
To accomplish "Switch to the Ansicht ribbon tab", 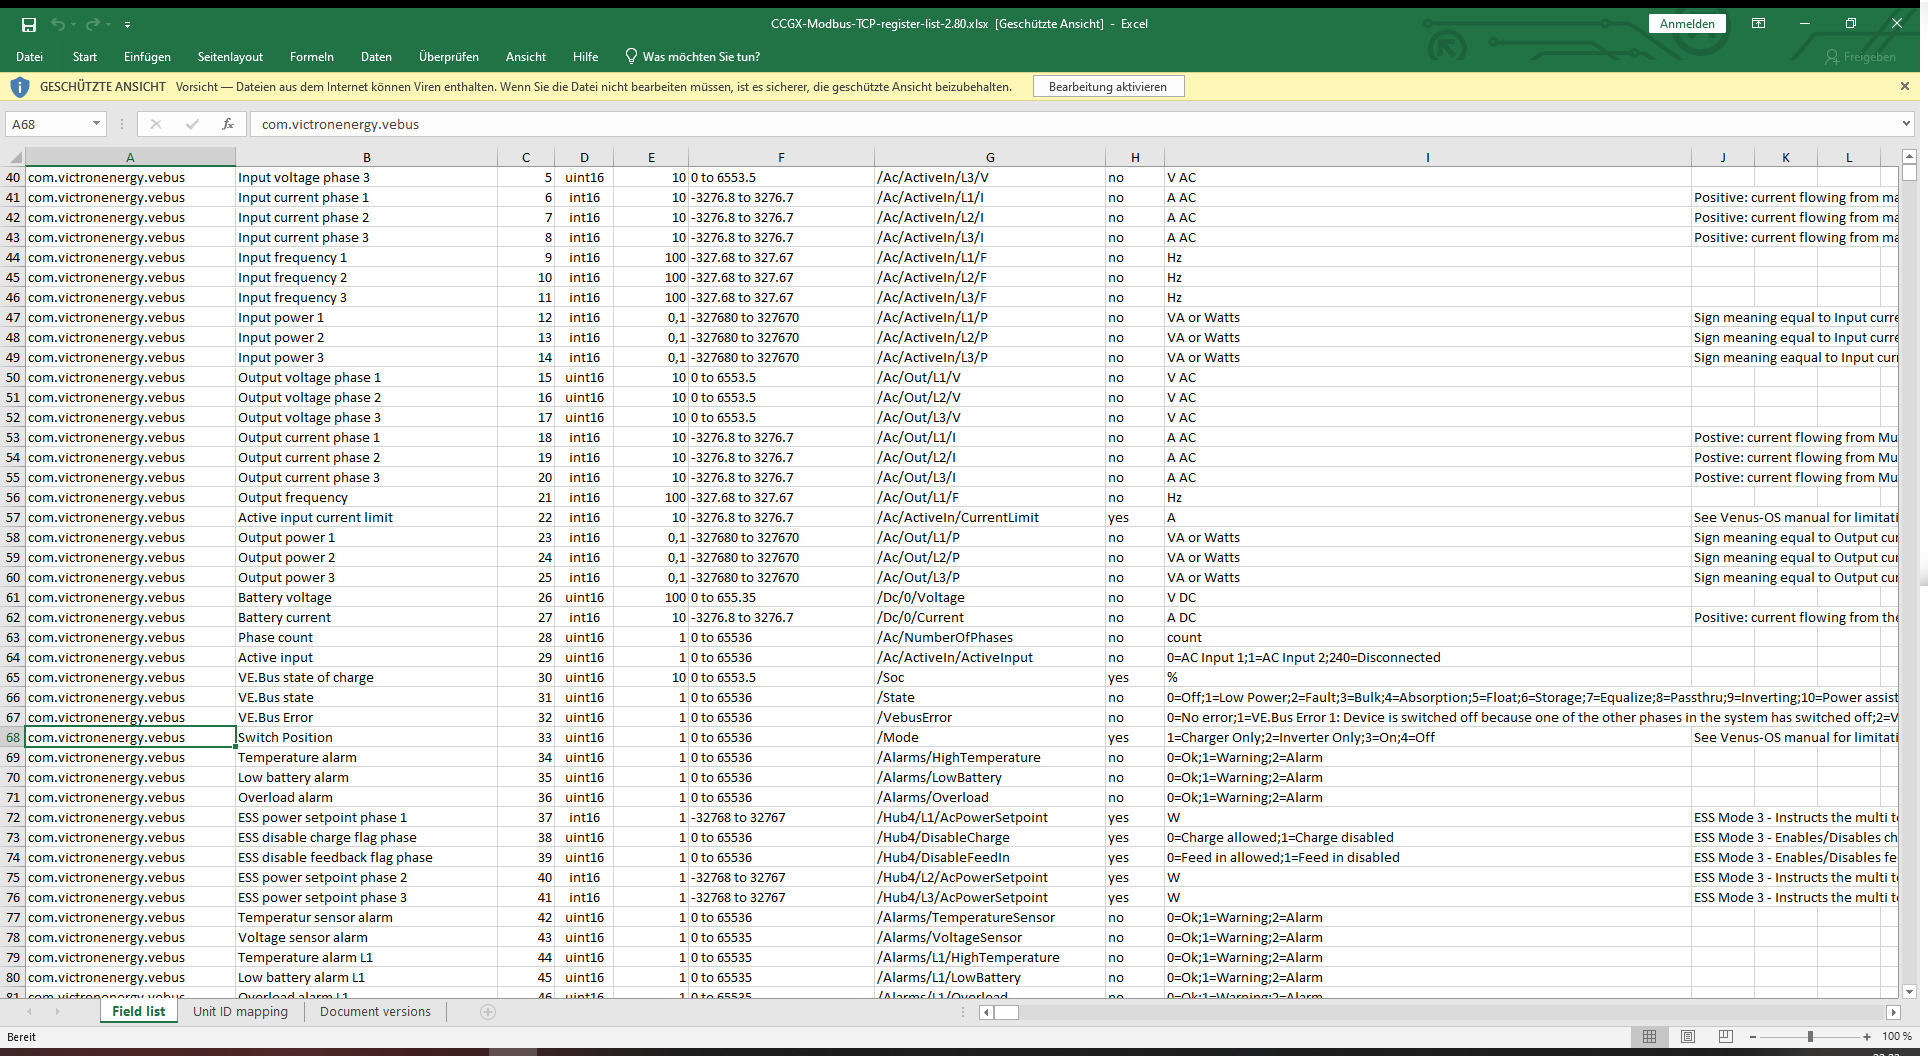I will click(526, 57).
